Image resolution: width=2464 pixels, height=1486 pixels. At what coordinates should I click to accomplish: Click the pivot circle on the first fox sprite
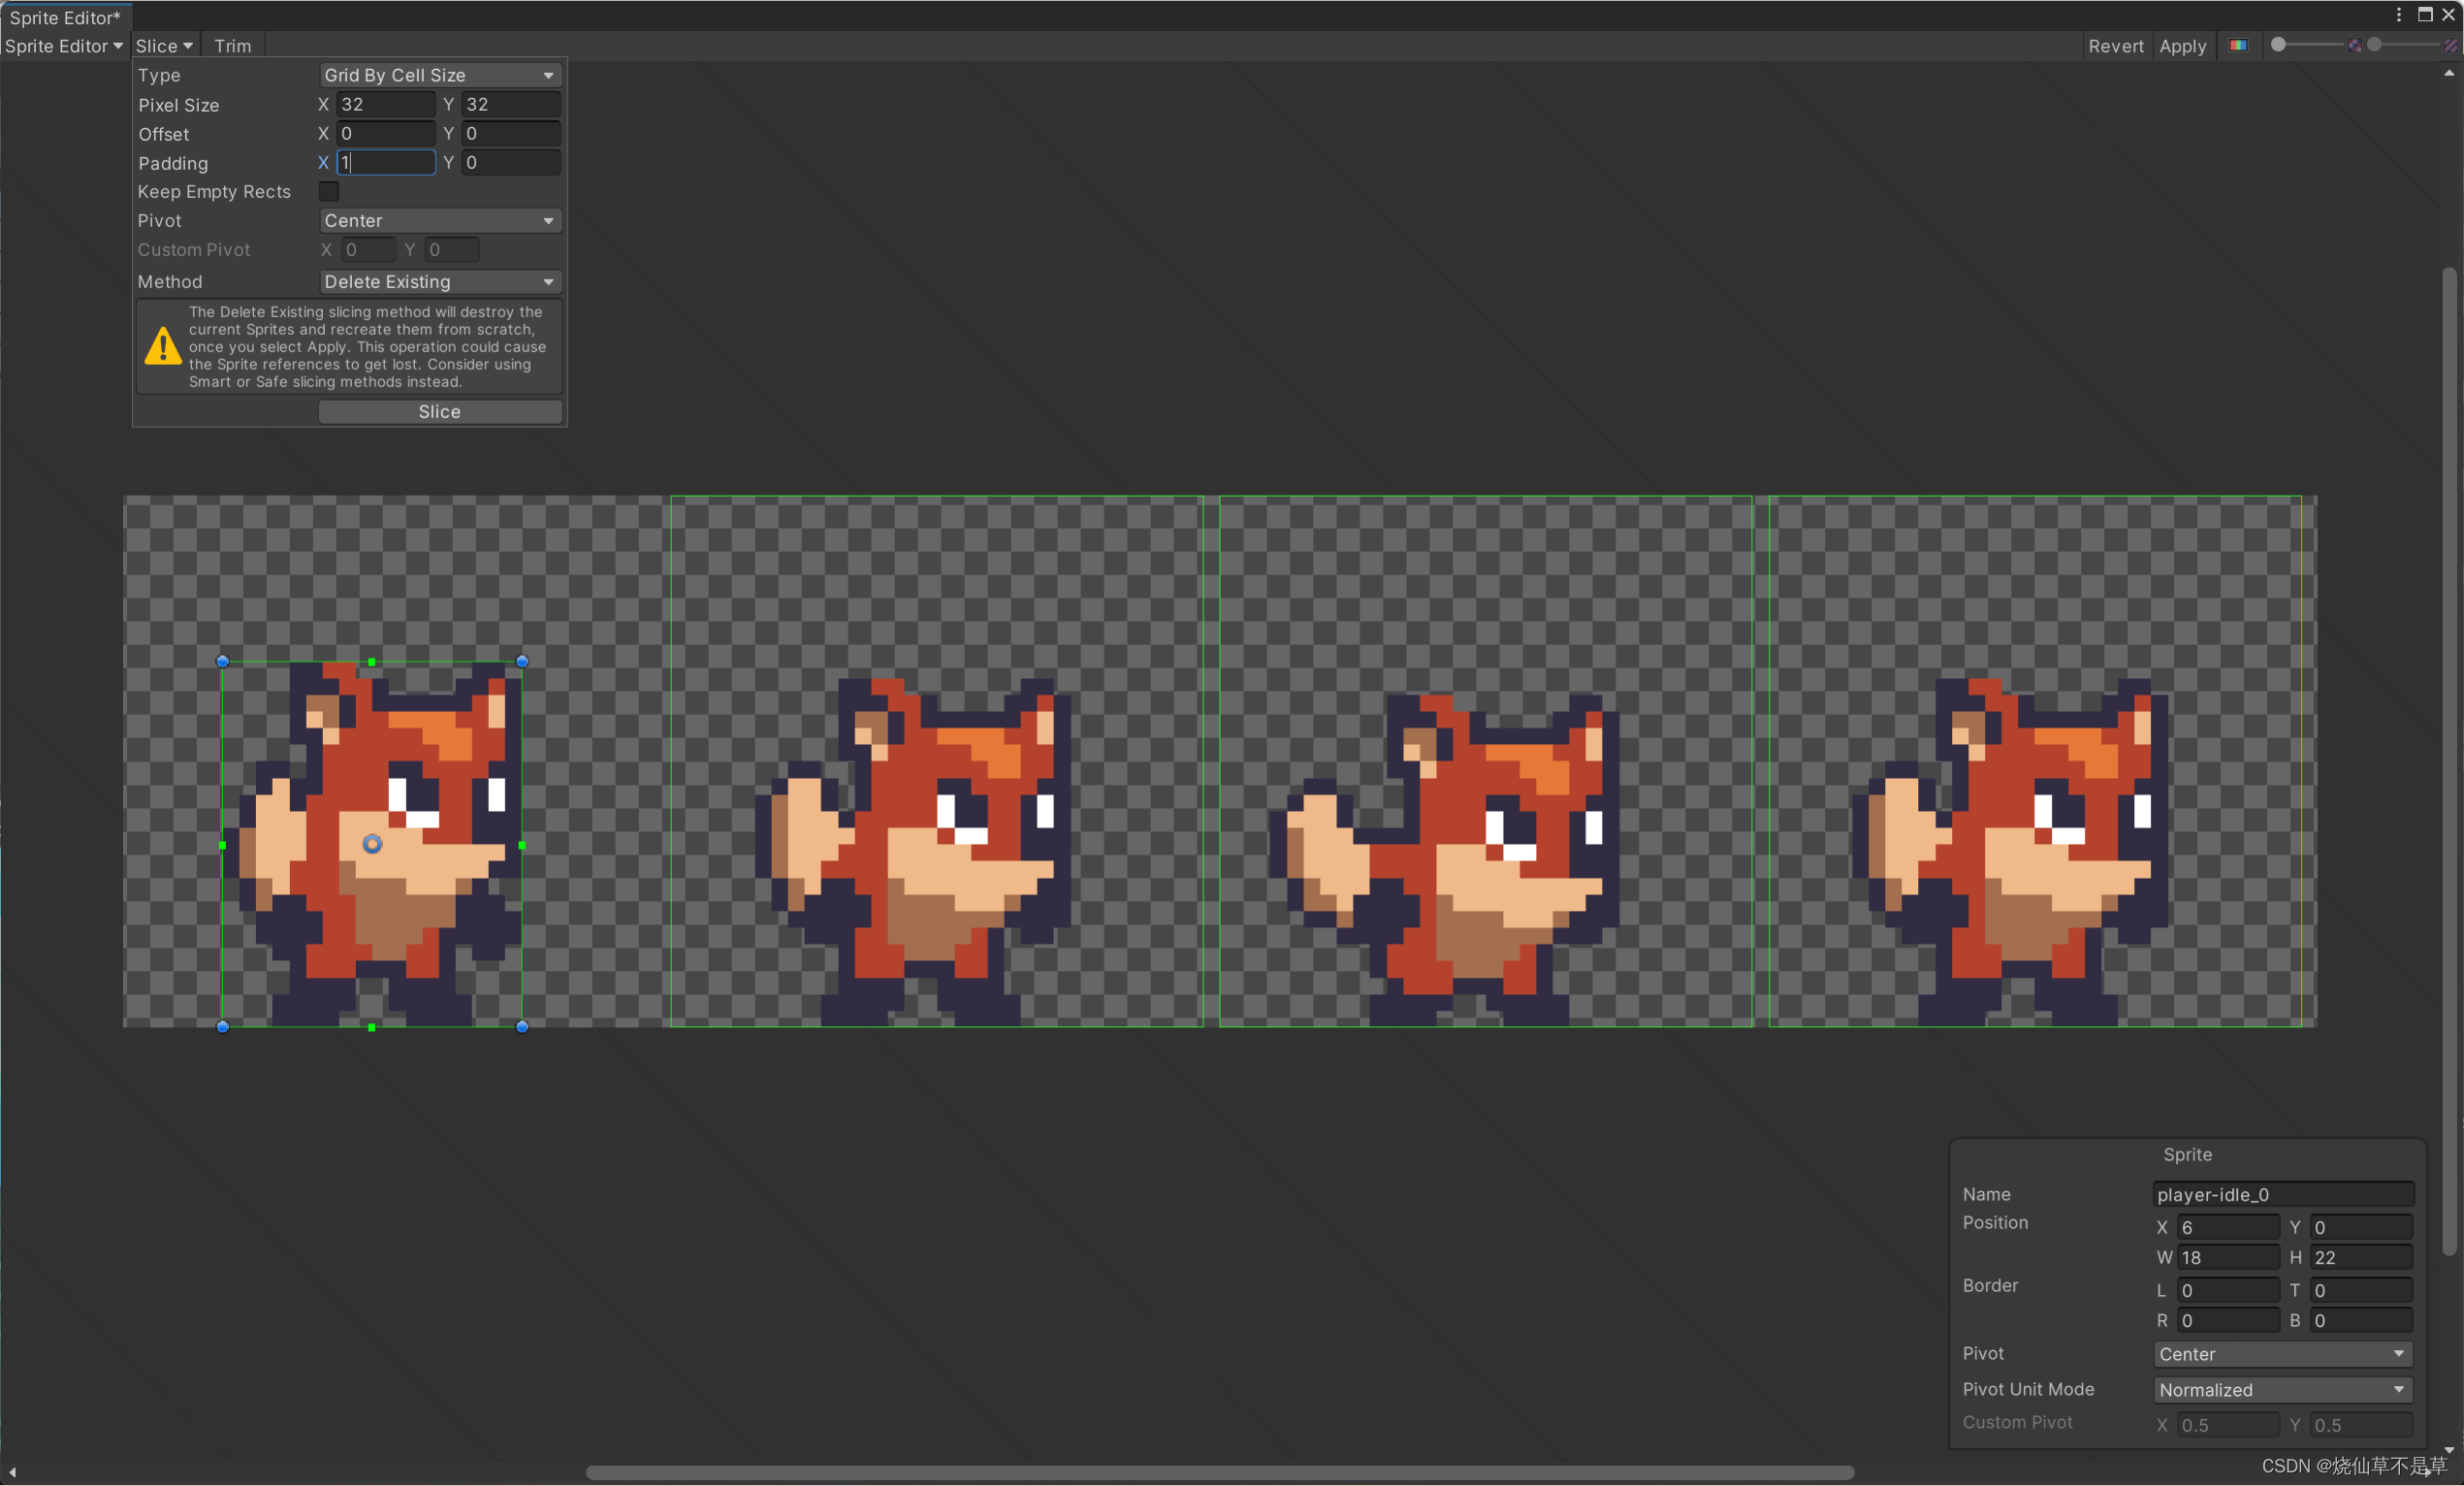tap(372, 844)
